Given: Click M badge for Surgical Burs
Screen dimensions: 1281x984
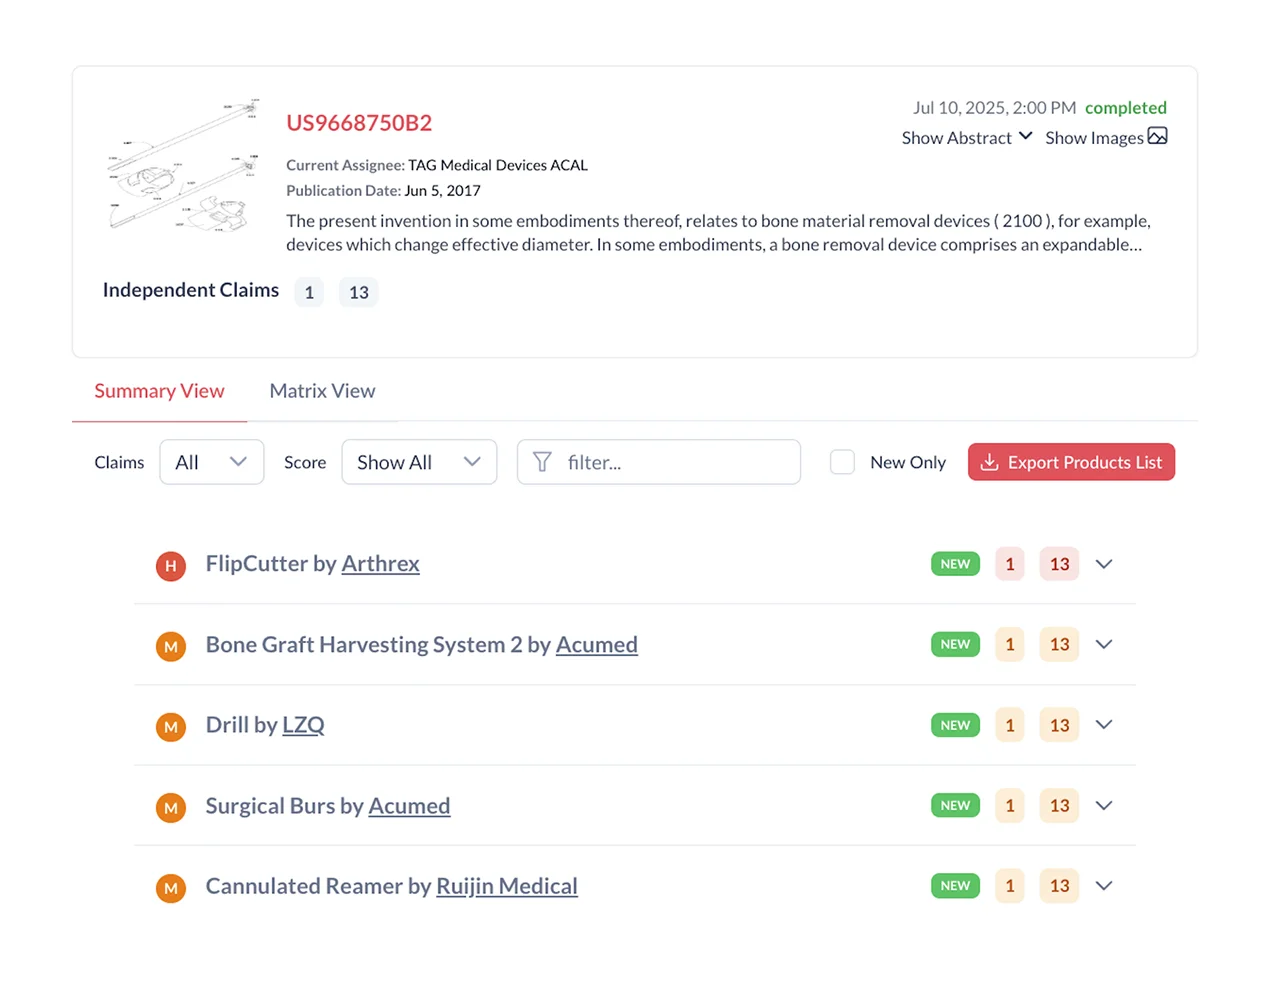Looking at the screenshot, I should tap(171, 808).
